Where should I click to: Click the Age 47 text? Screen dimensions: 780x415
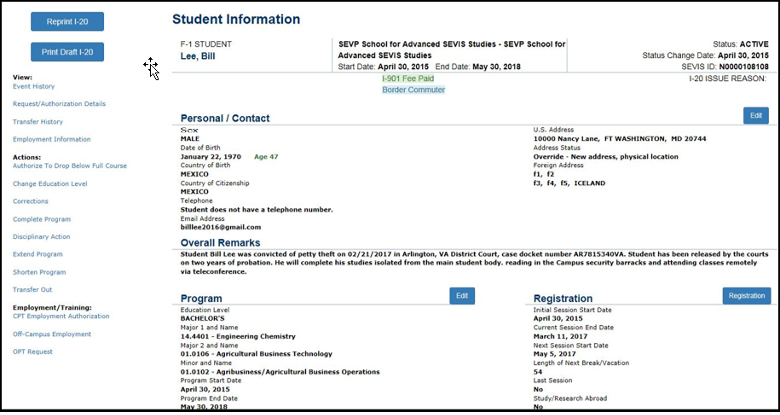tap(266, 157)
